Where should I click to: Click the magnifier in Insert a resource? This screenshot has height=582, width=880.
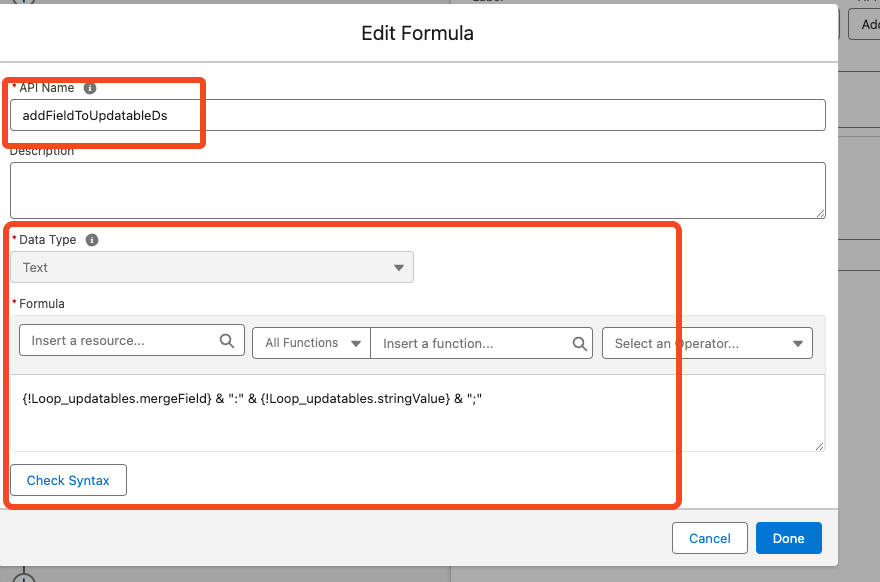point(227,341)
